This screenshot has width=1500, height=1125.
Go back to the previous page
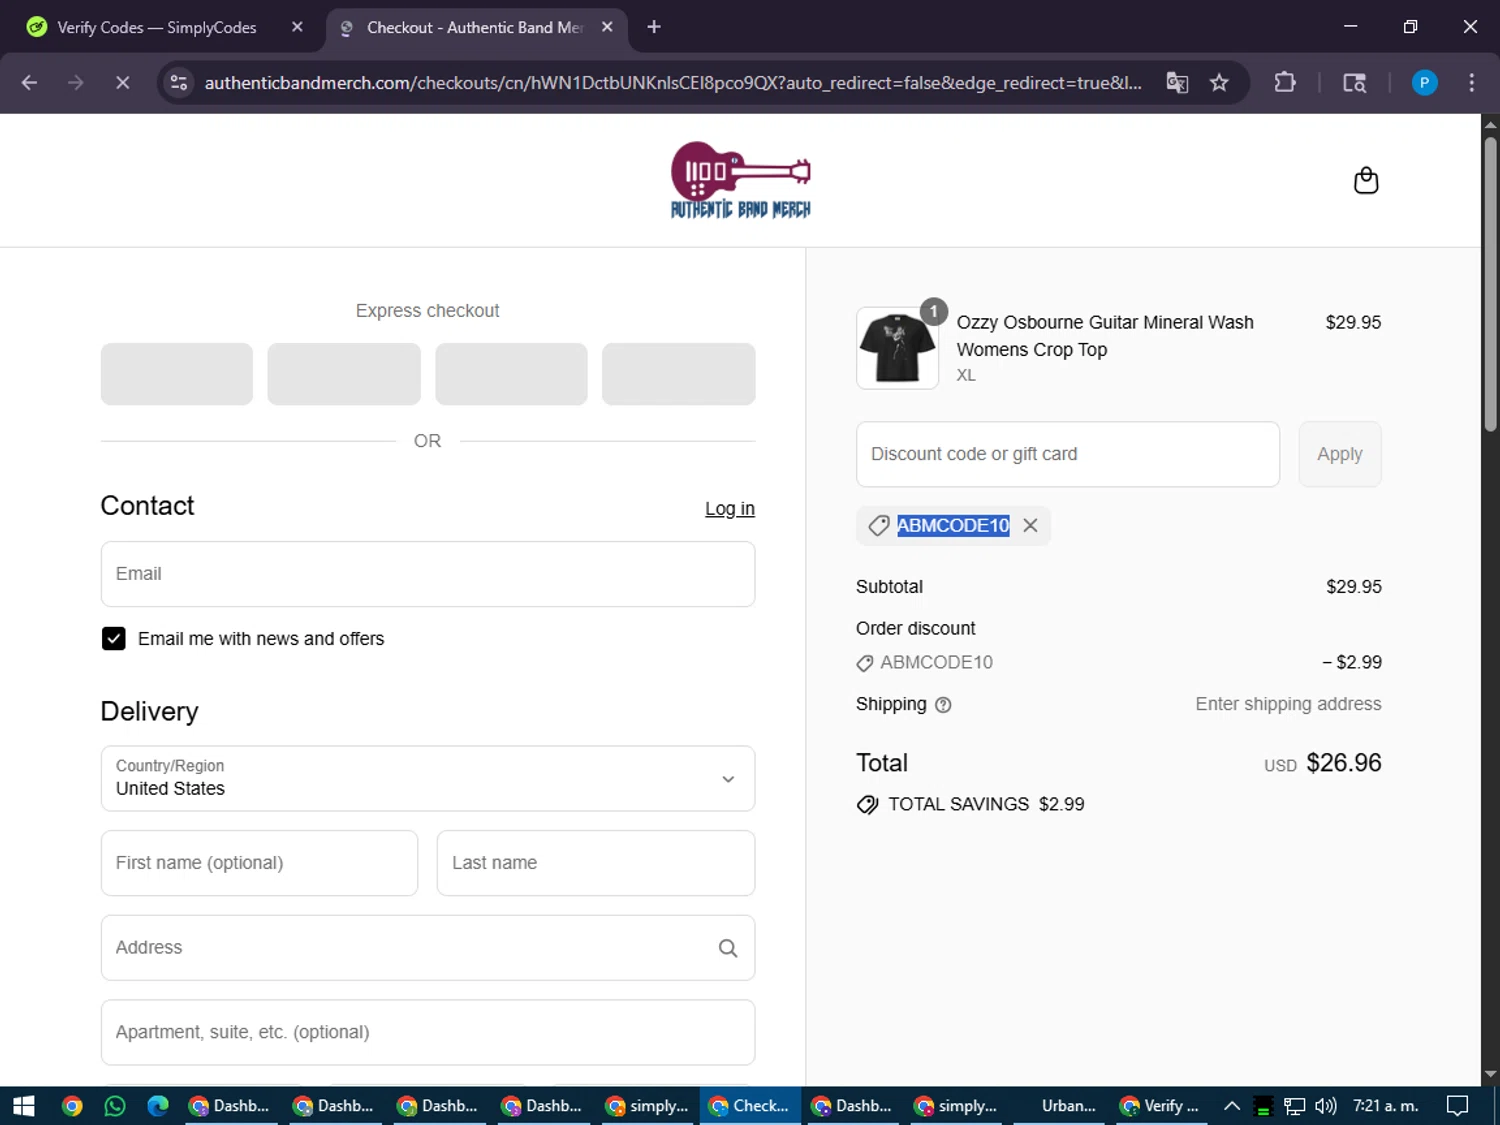(x=29, y=83)
